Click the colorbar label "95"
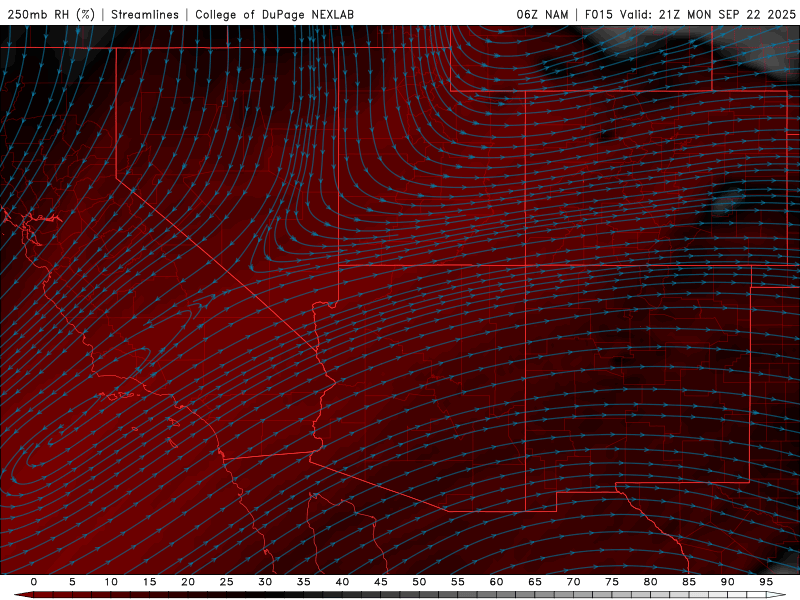This screenshot has width=800, height=600. click(766, 582)
